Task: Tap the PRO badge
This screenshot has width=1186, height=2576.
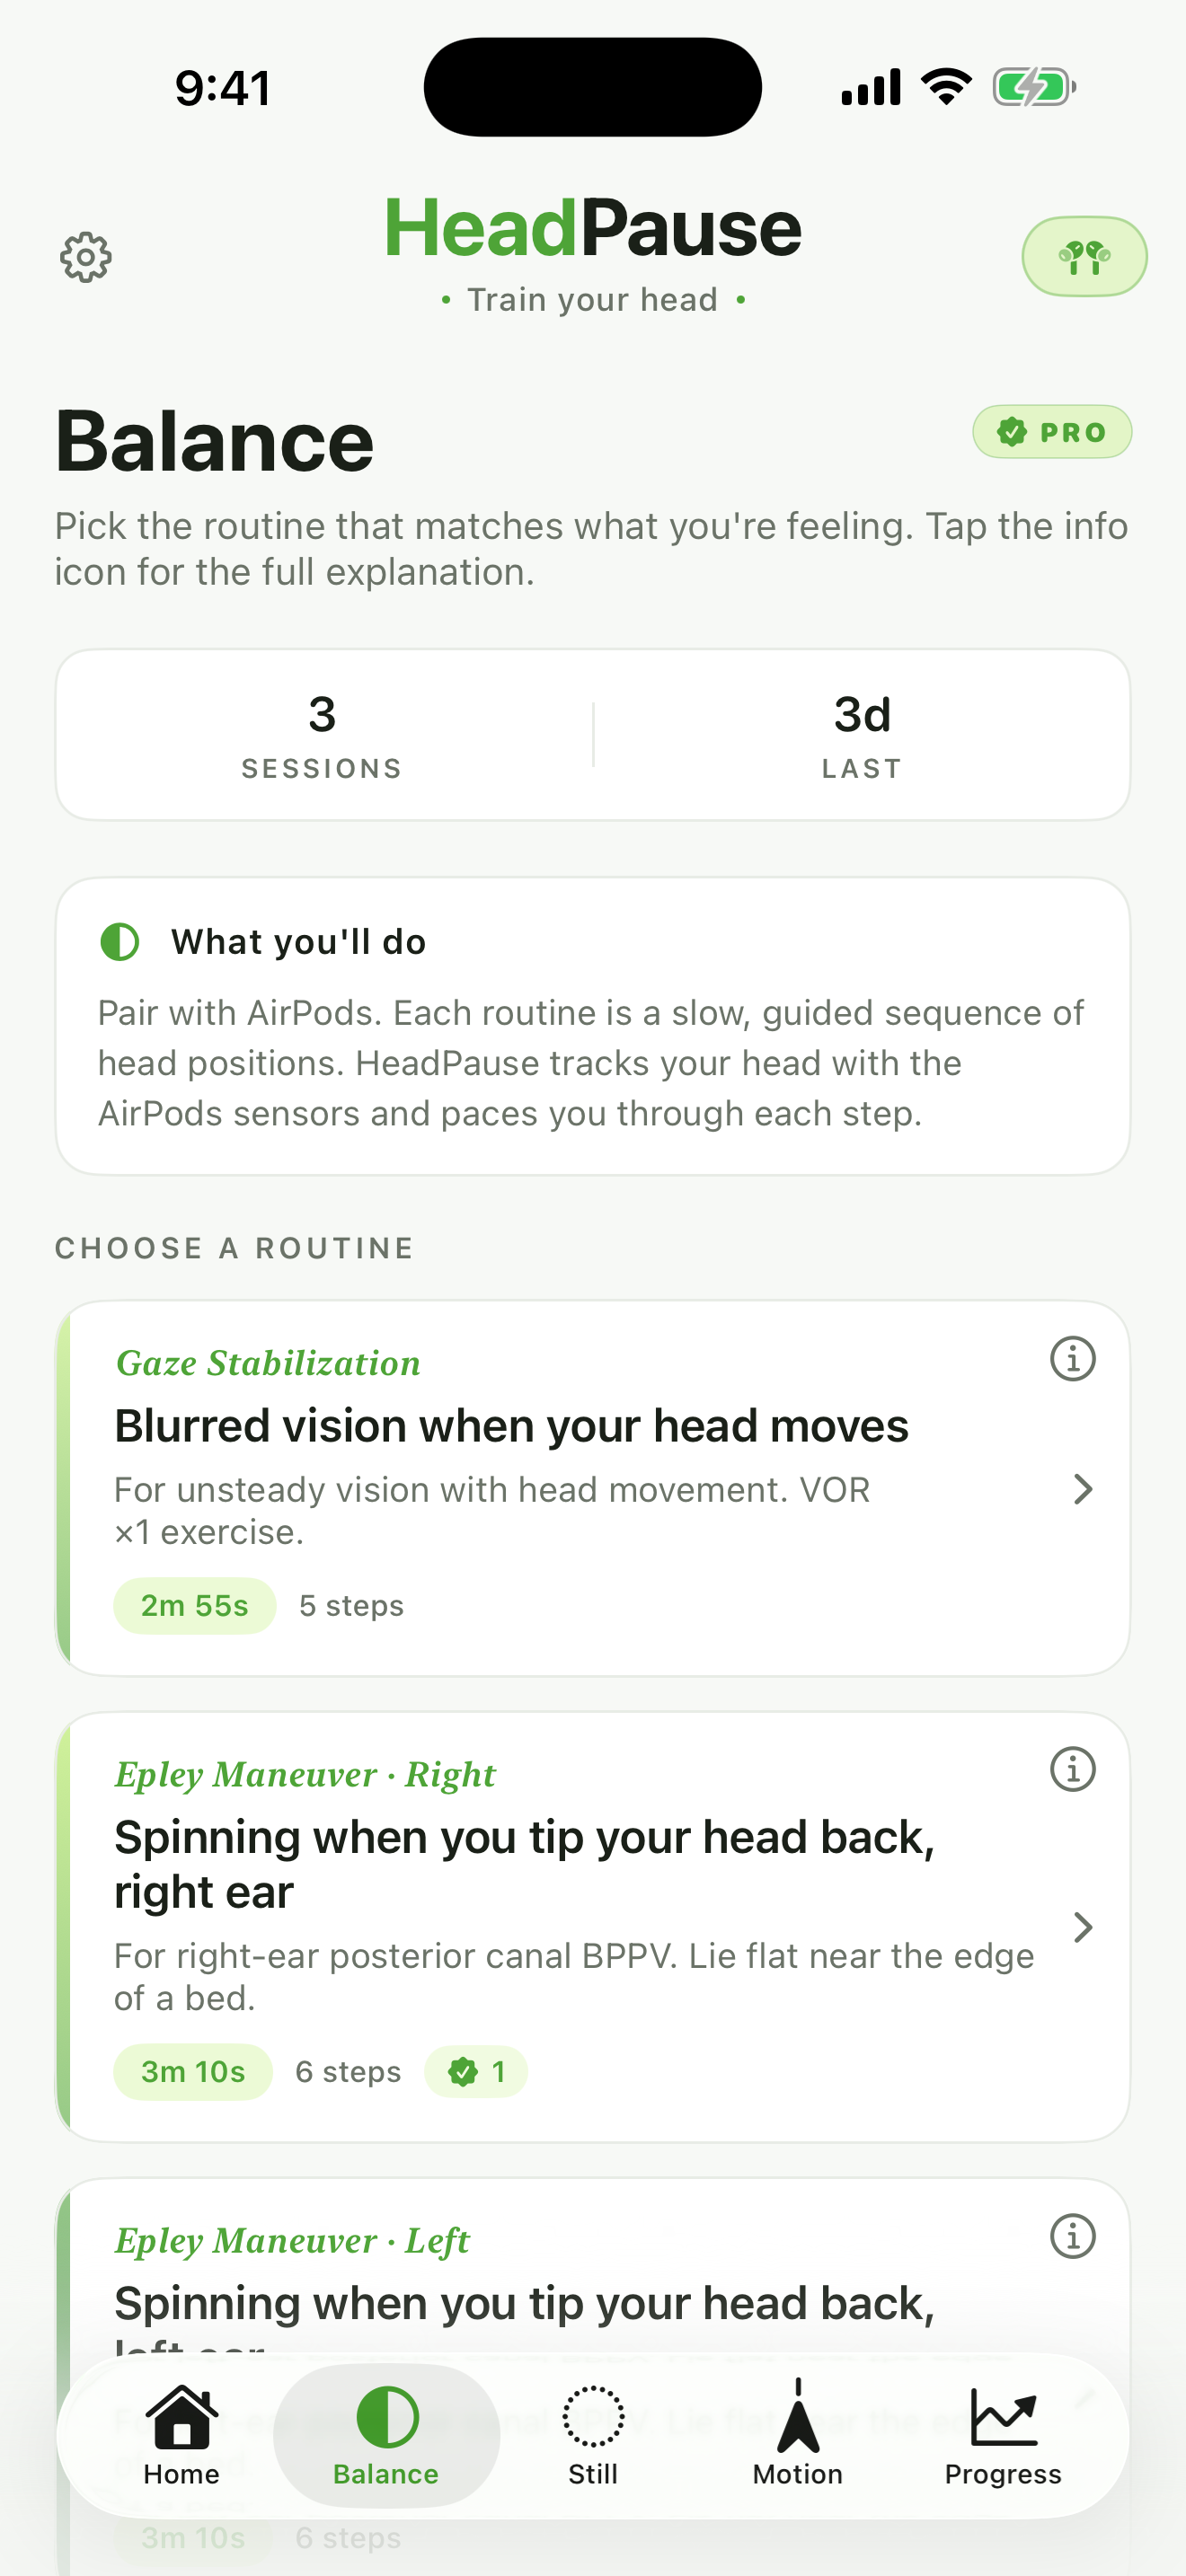Action: point(1052,432)
